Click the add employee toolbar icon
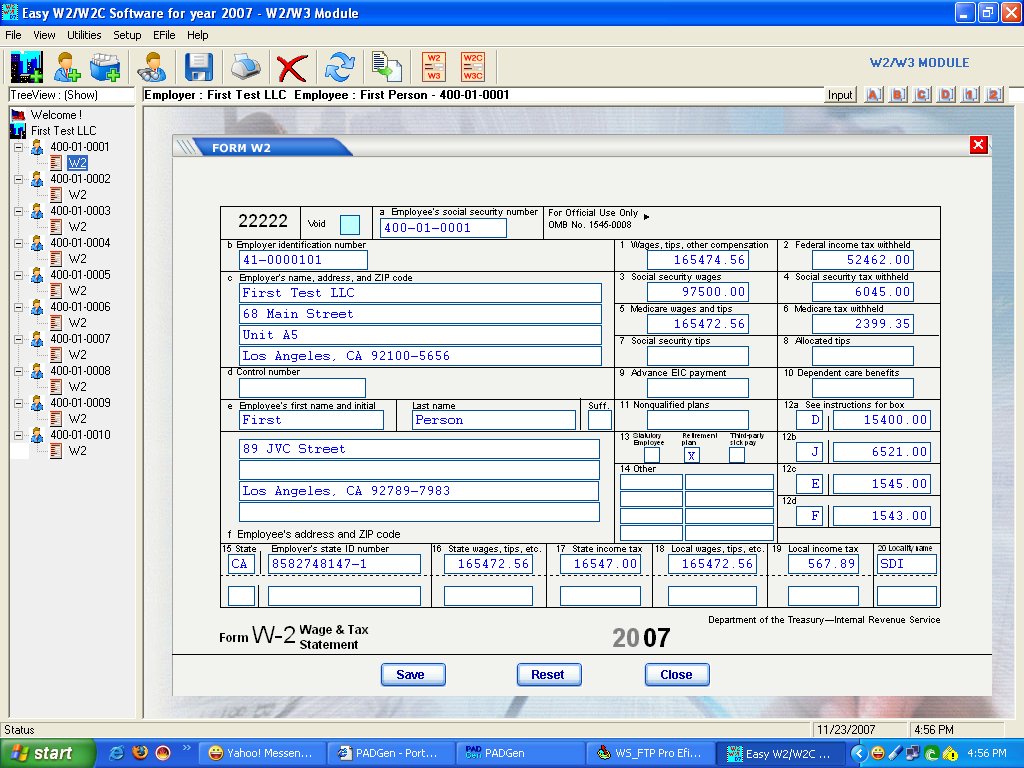The image size is (1024, 768). [67, 67]
